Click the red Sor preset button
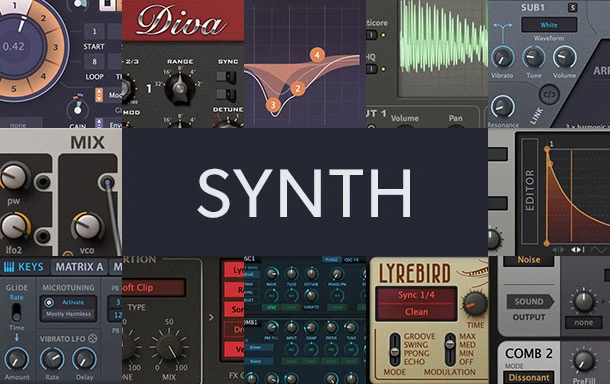The width and height of the screenshot is (610, 384). (235, 309)
